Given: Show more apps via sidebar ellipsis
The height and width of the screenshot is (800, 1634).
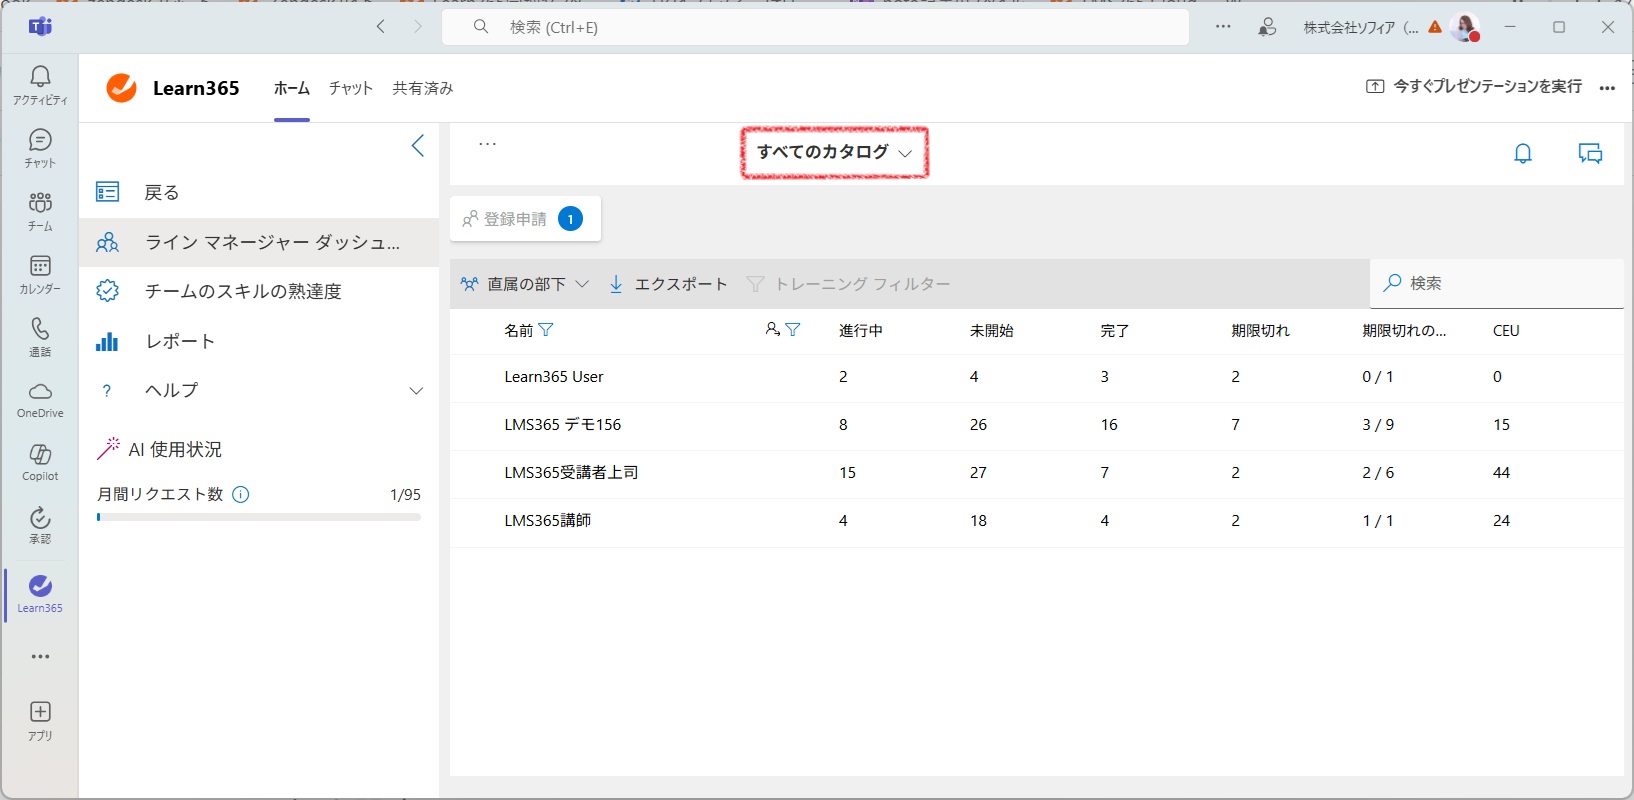Looking at the screenshot, I should click(40, 657).
